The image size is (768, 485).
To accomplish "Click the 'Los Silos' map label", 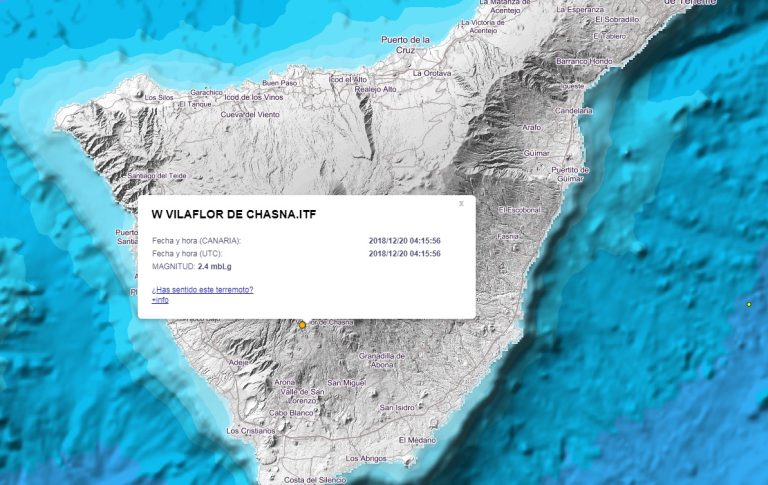I will click(159, 97).
